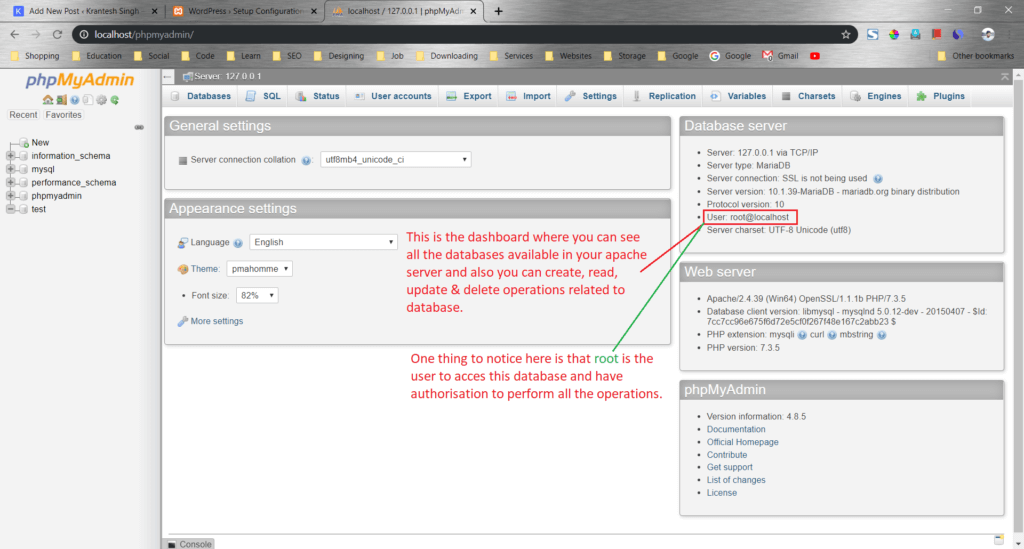
Task: Click the help icon after curl extension
Action: [x=832, y=335]
